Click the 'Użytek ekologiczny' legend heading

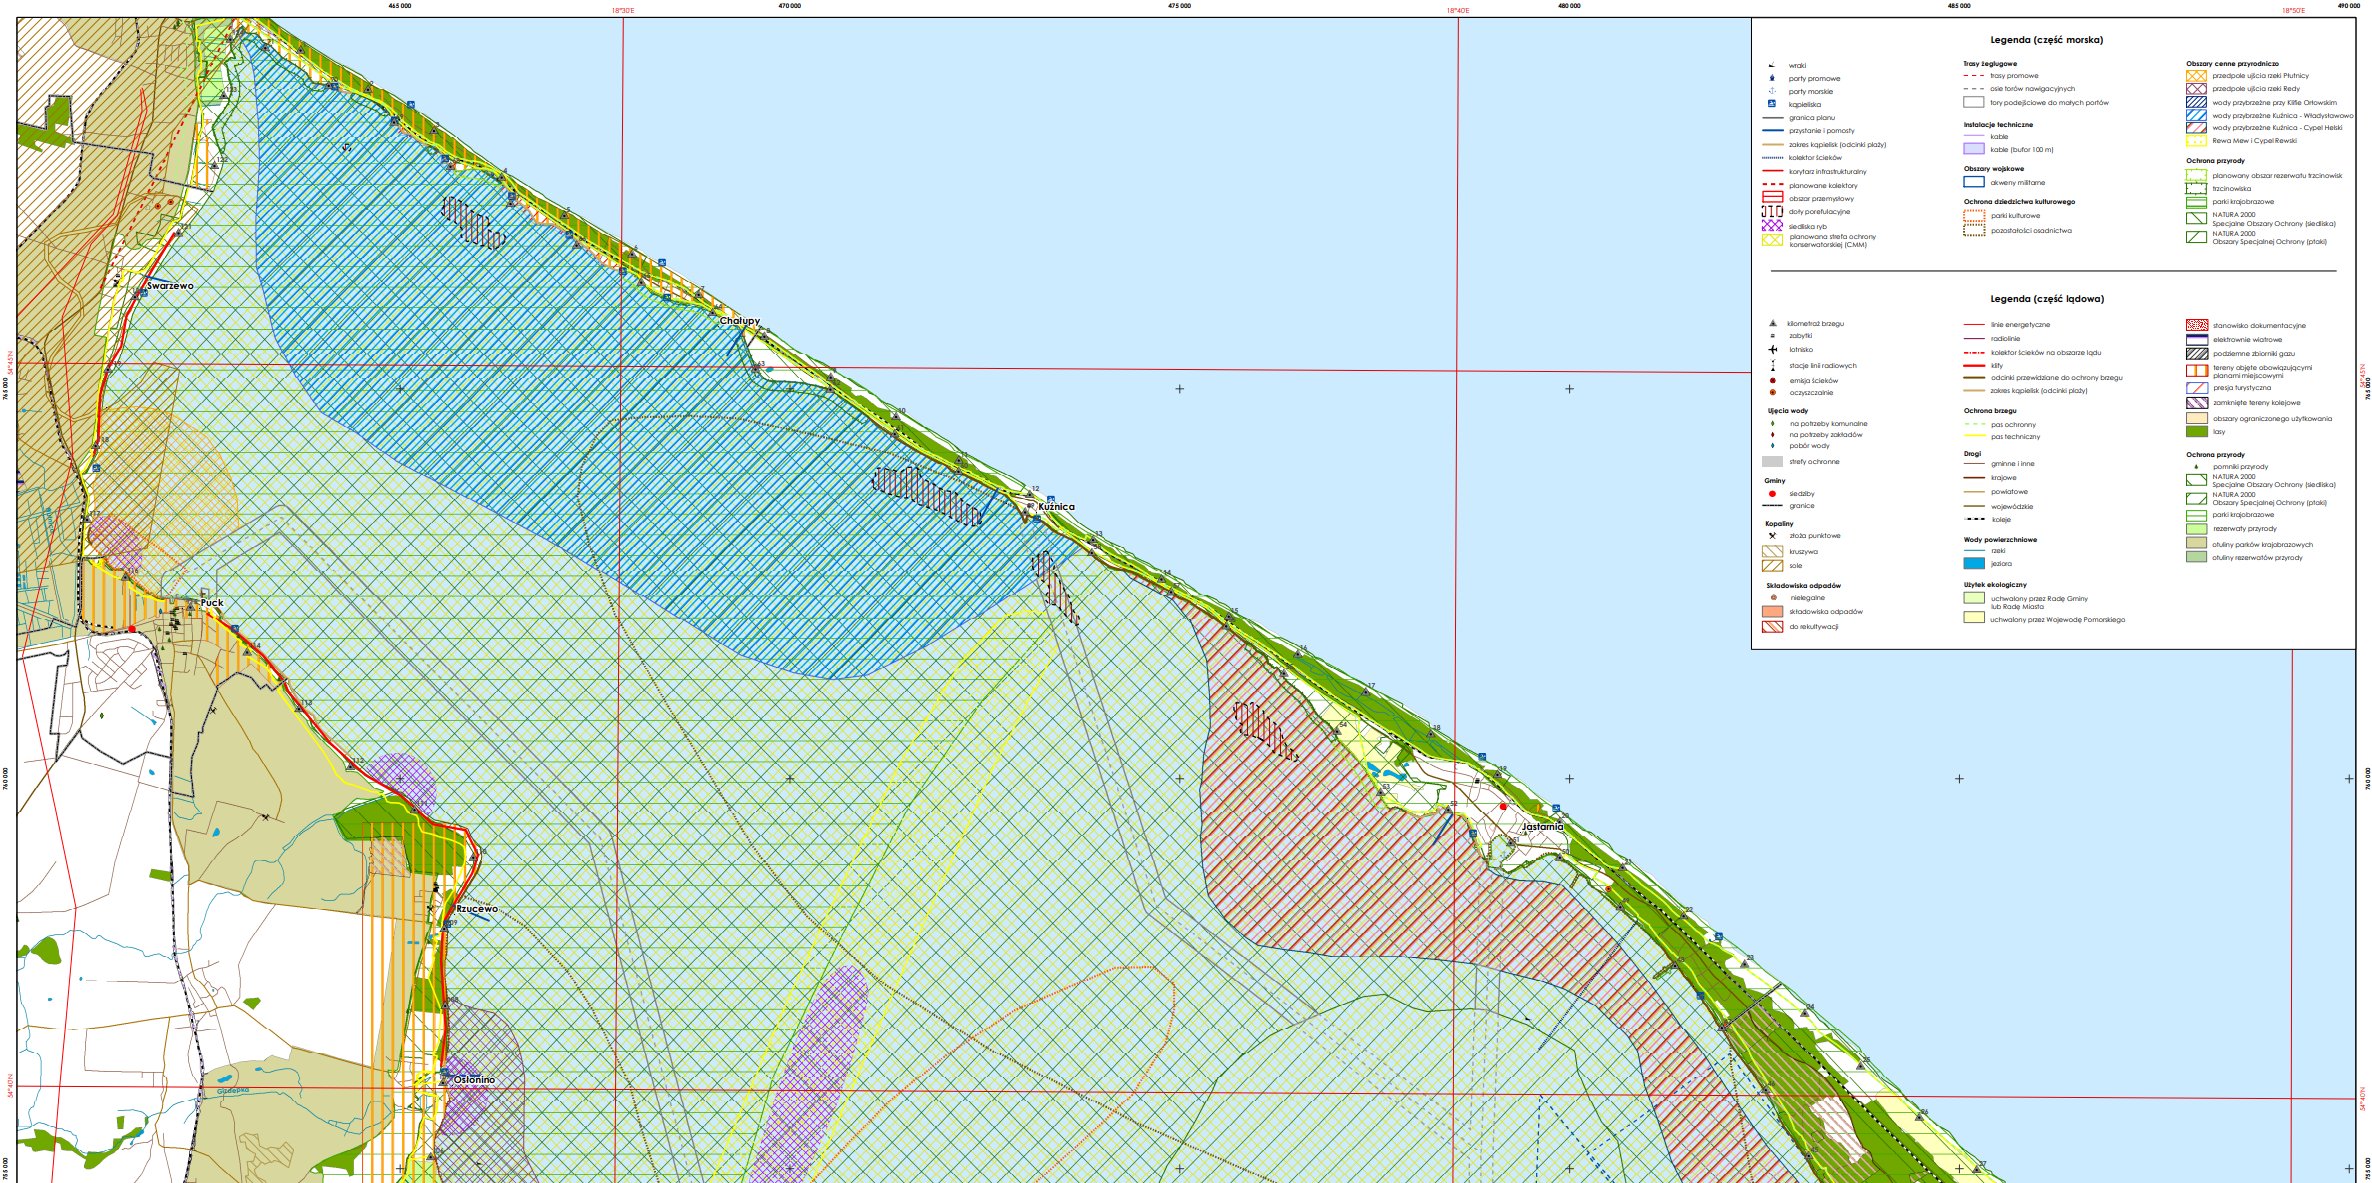pyautogui.click(x=1995, y=585)
